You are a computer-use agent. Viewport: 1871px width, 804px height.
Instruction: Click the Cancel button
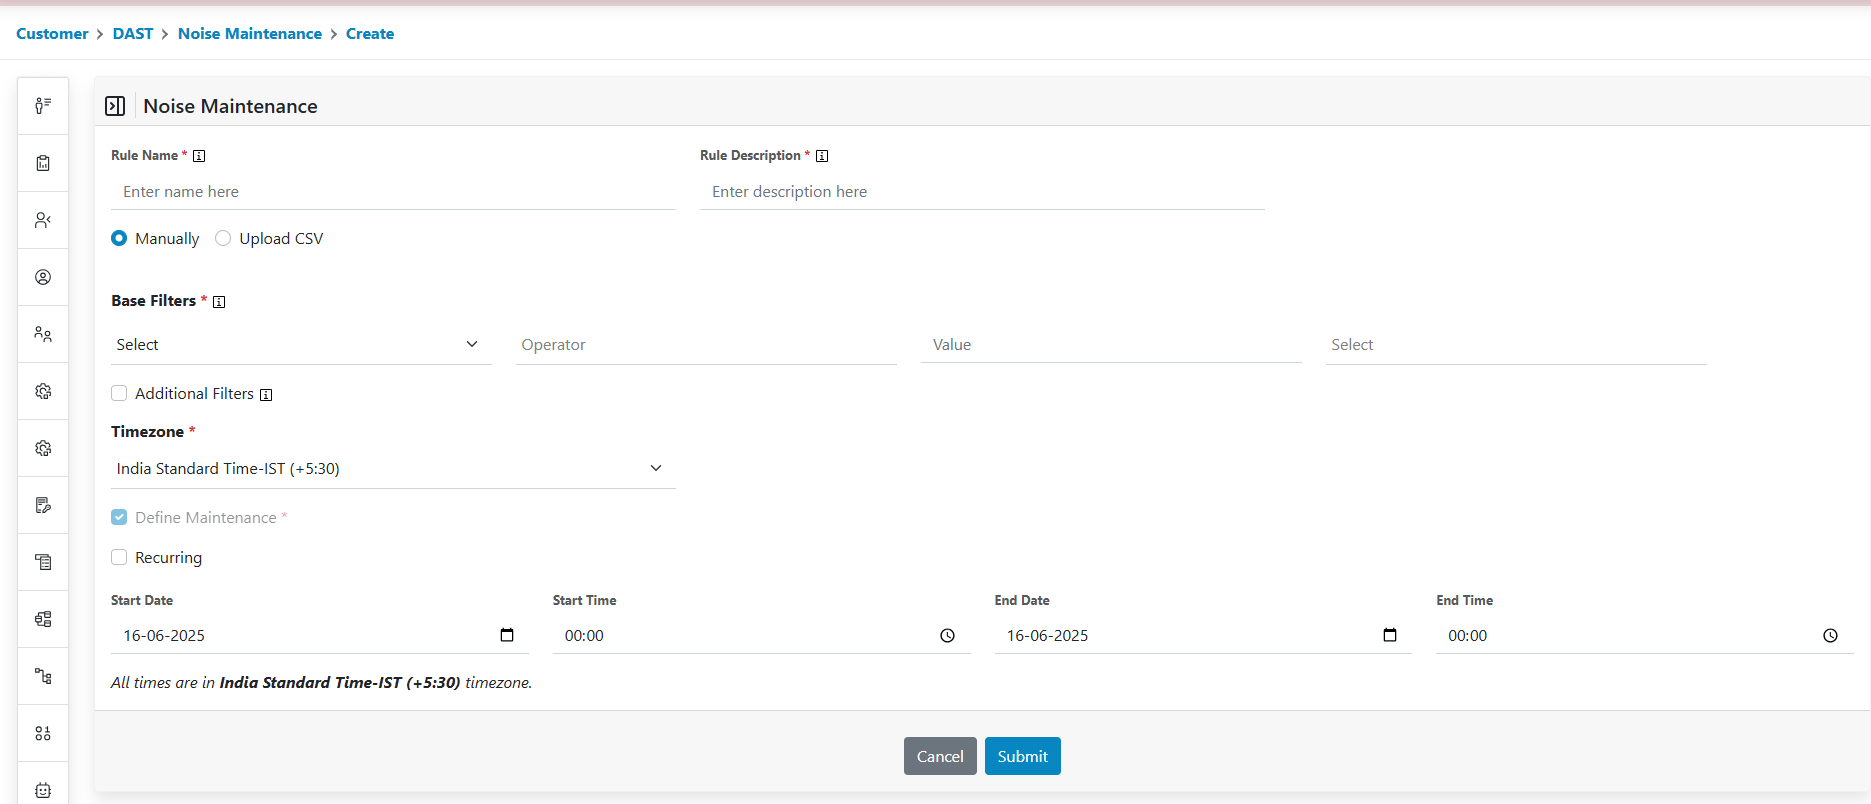pos(940,756)
